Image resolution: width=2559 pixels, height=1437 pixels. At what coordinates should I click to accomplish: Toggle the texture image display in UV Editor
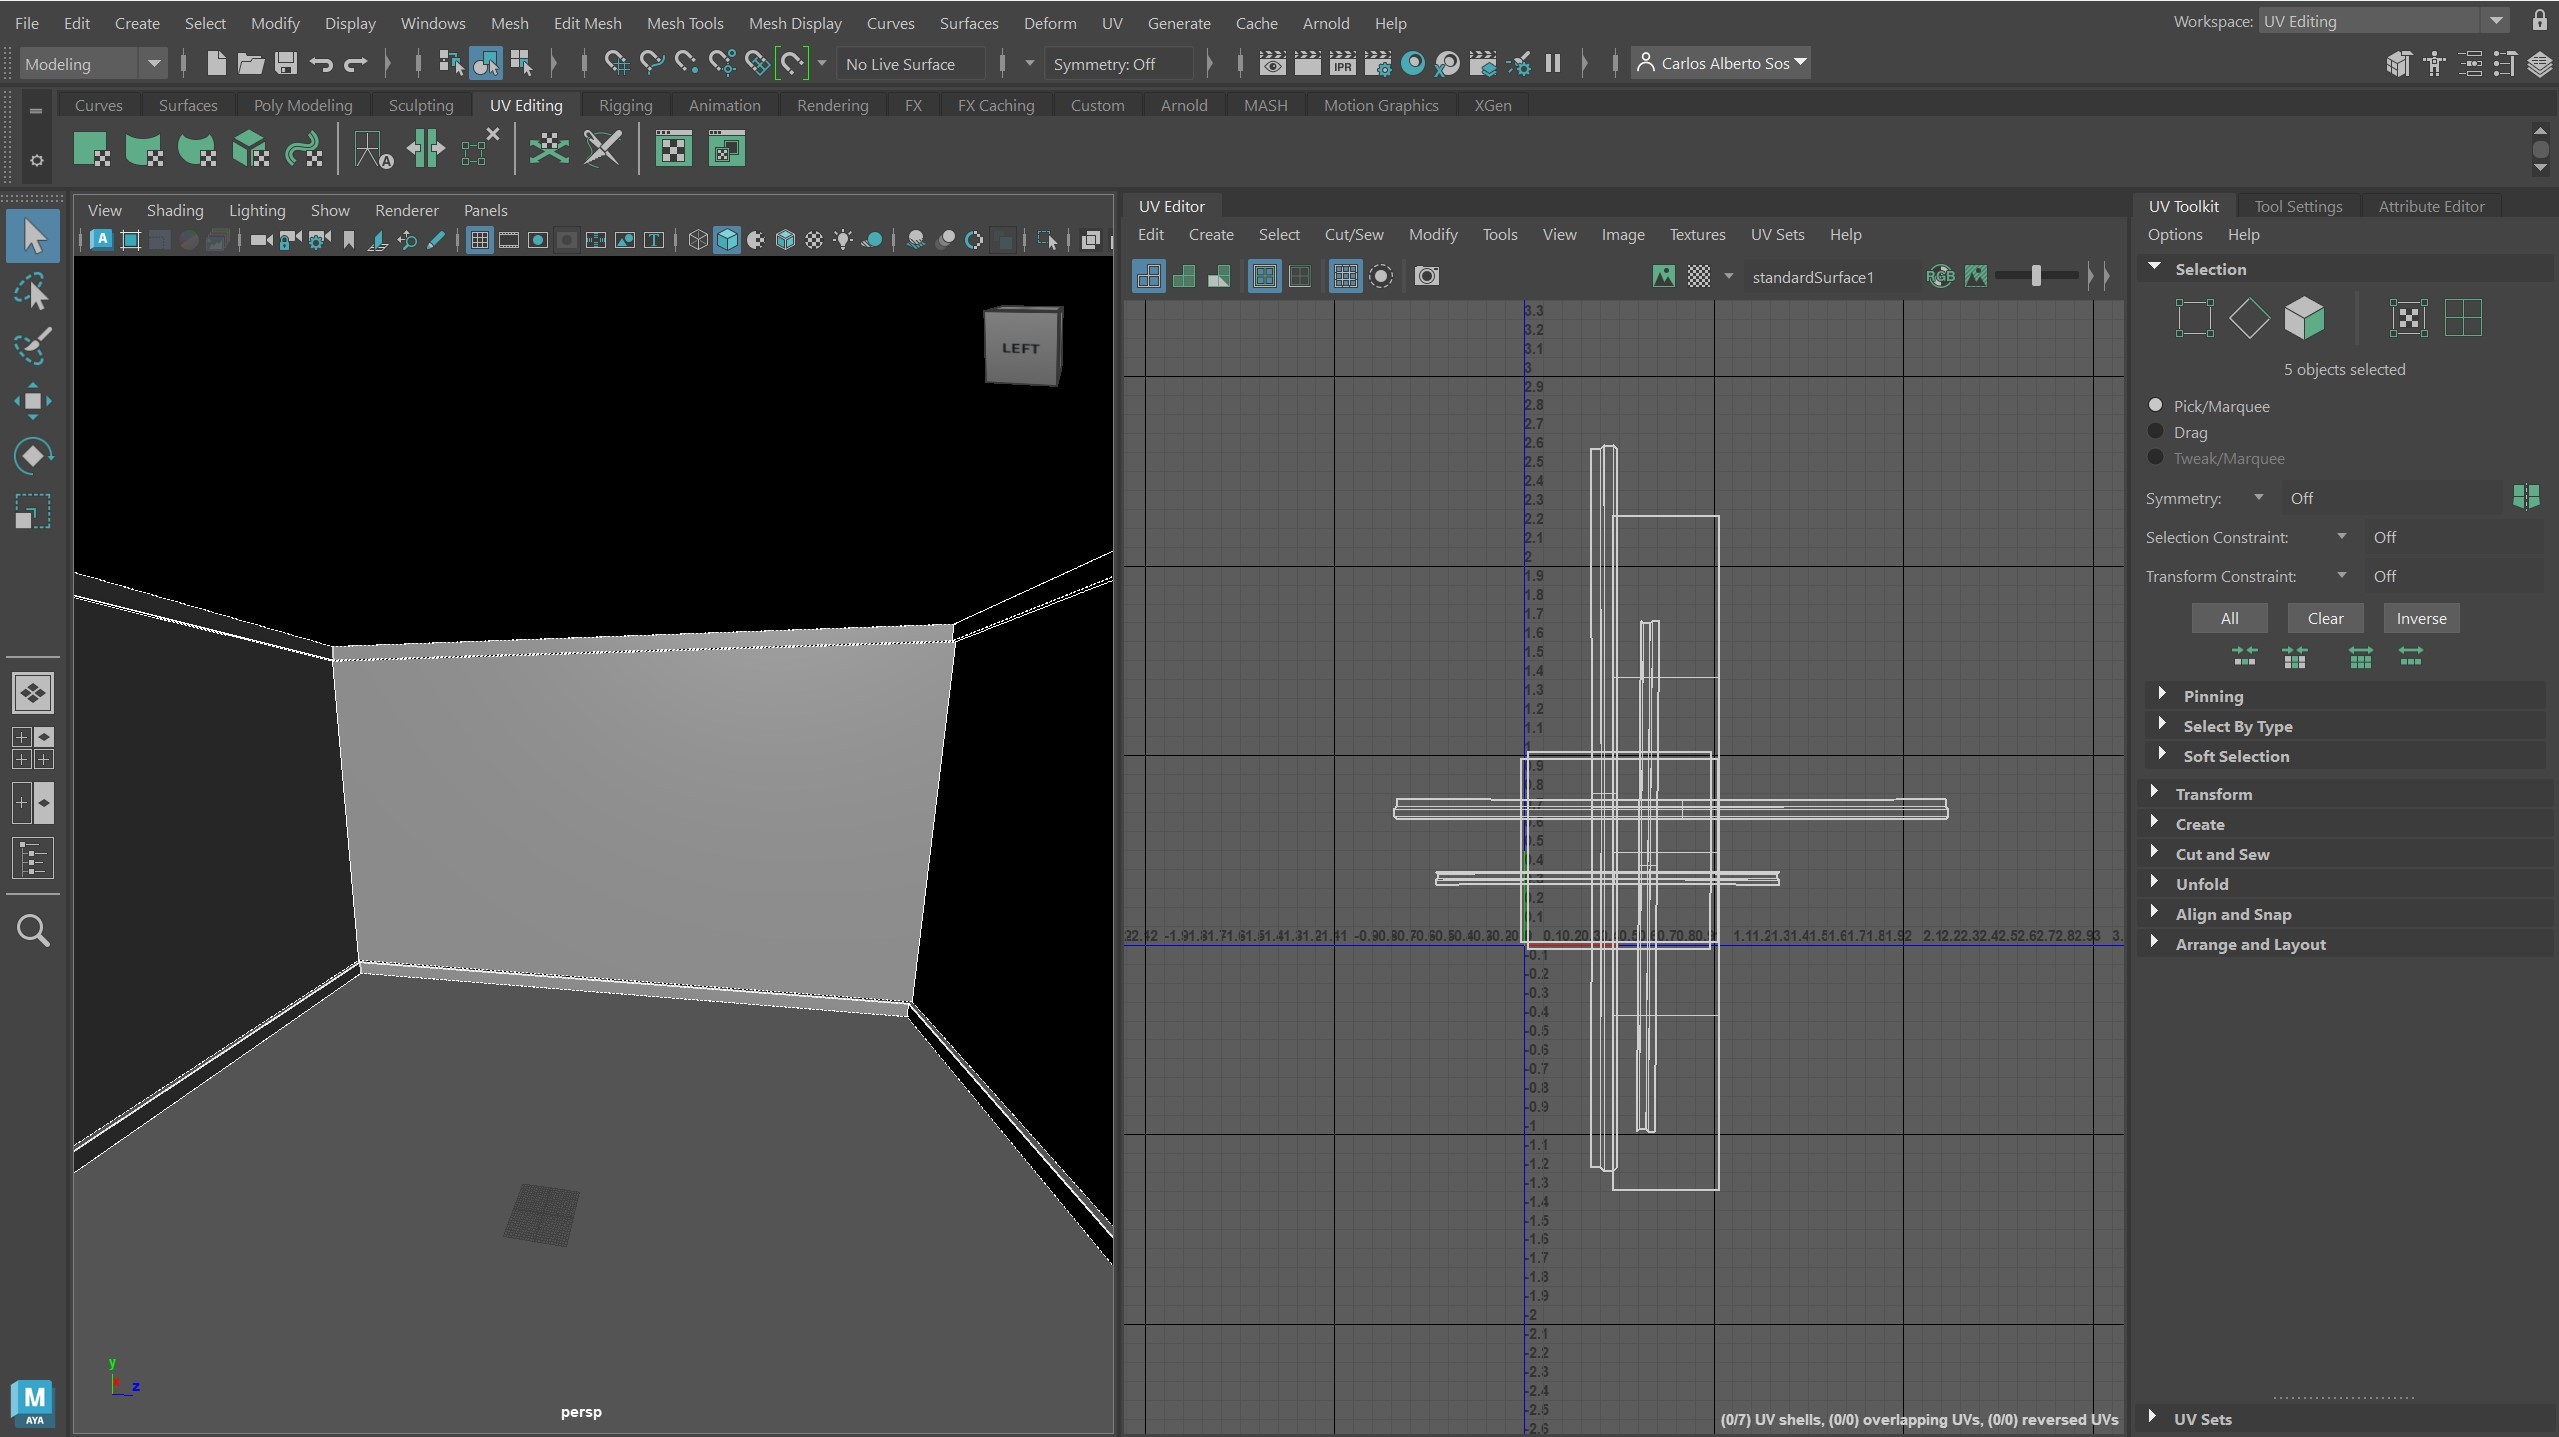click(1664, 276)
